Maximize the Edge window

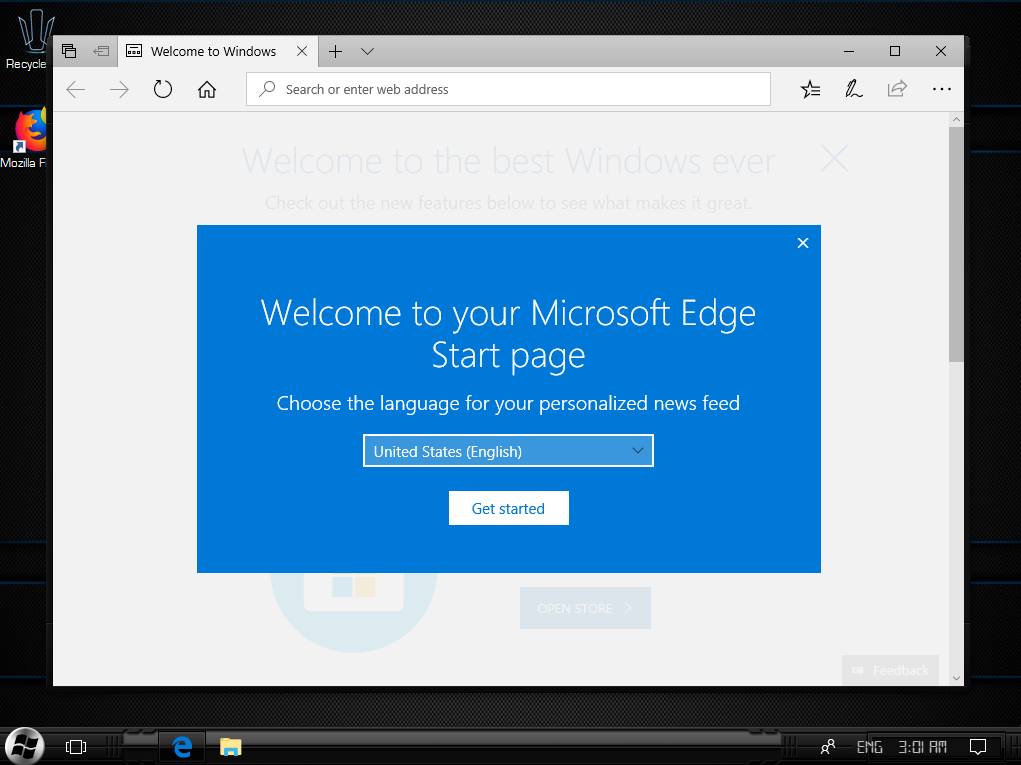[x=895, y=51]
